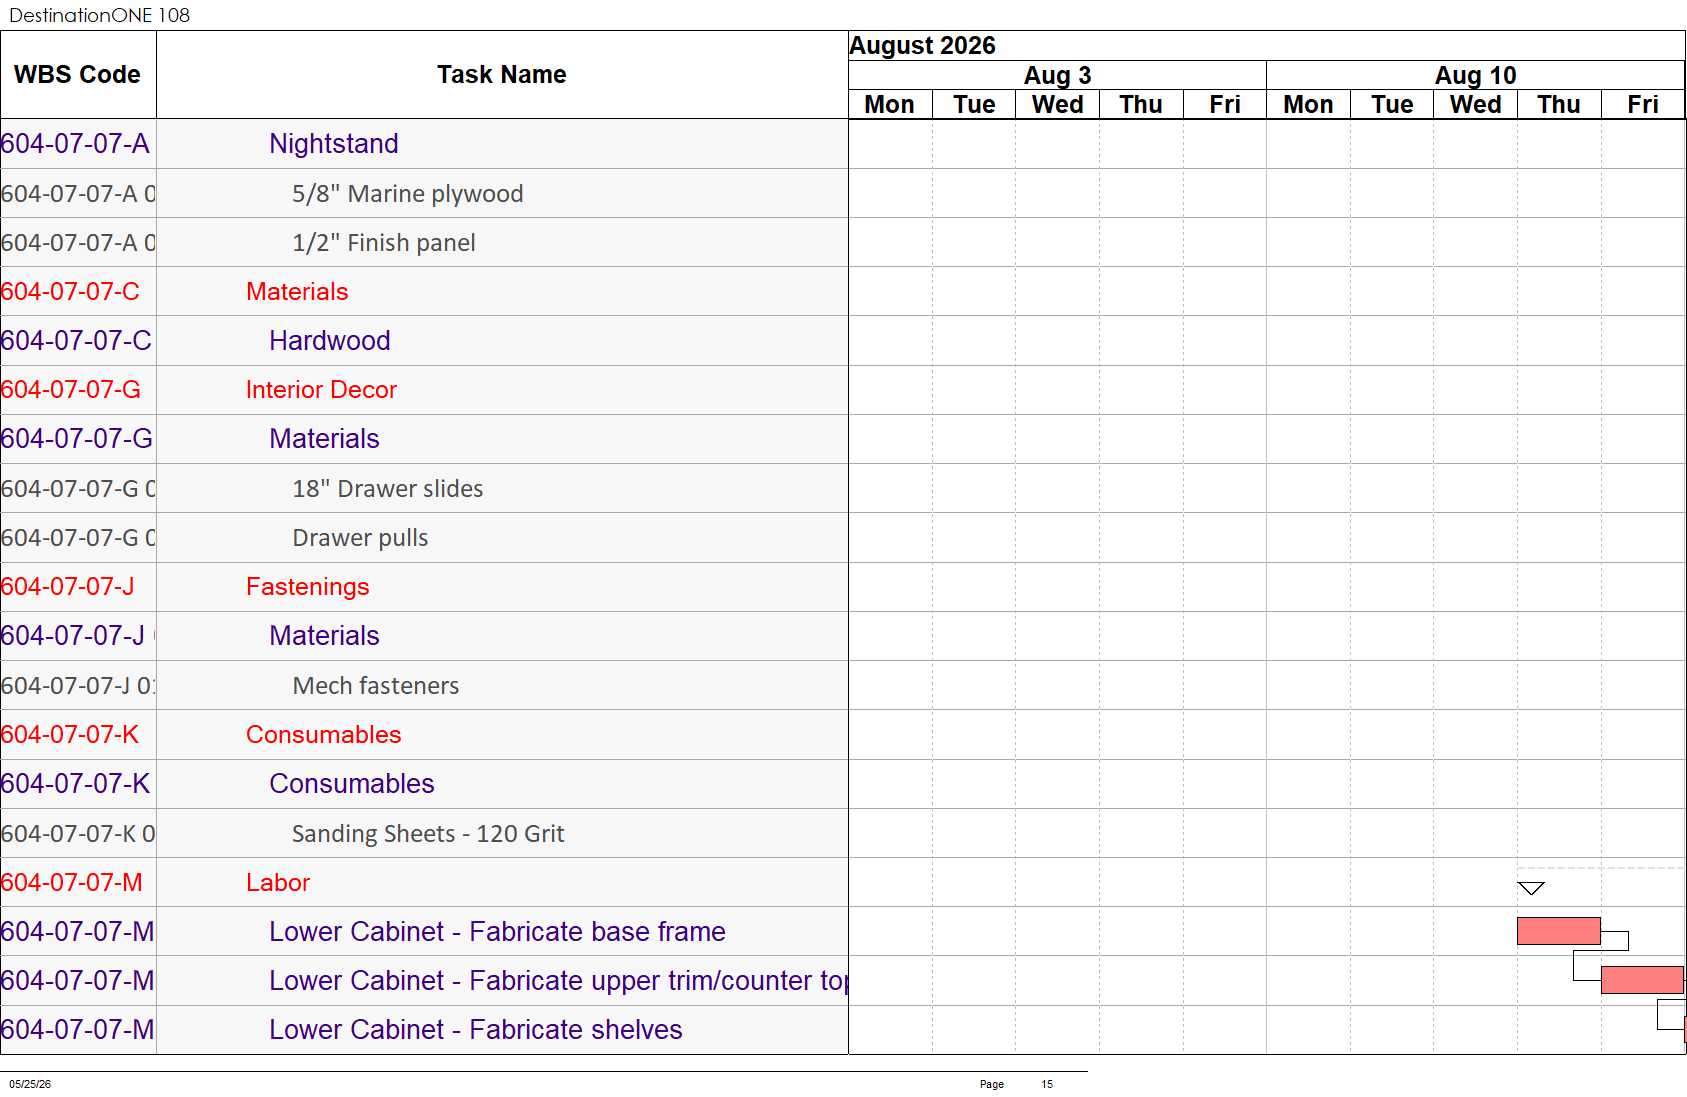Click the Labor summary triangle marker
Viewport: 1687px width, 1097px height.
click(x=1531, y=888)
